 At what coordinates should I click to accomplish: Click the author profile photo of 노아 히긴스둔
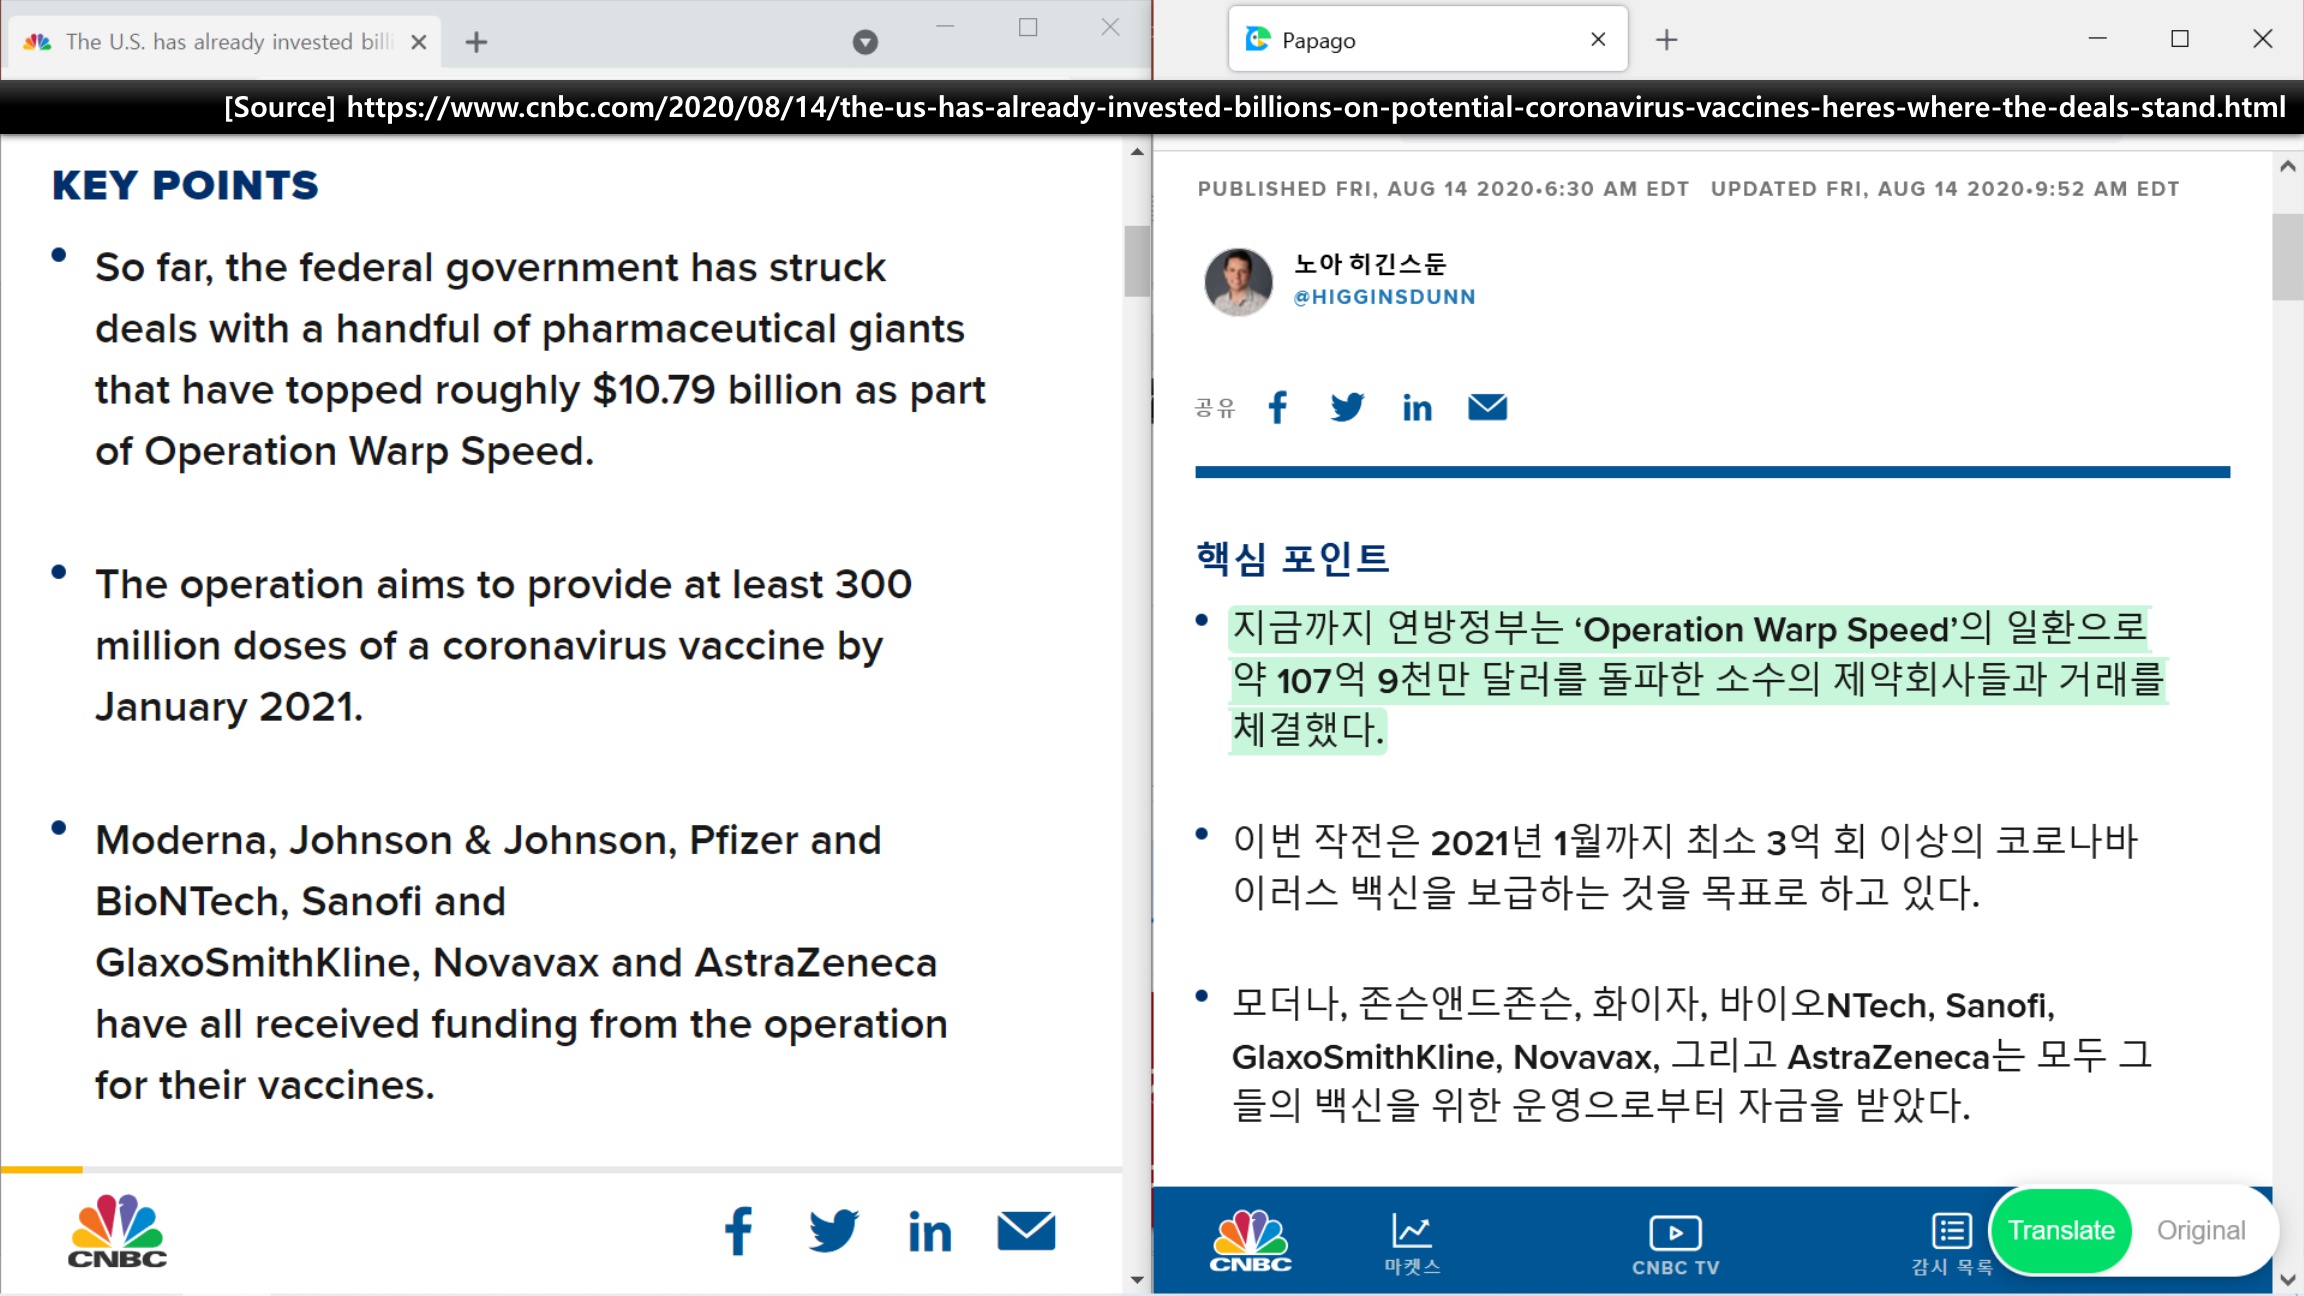1238,282
